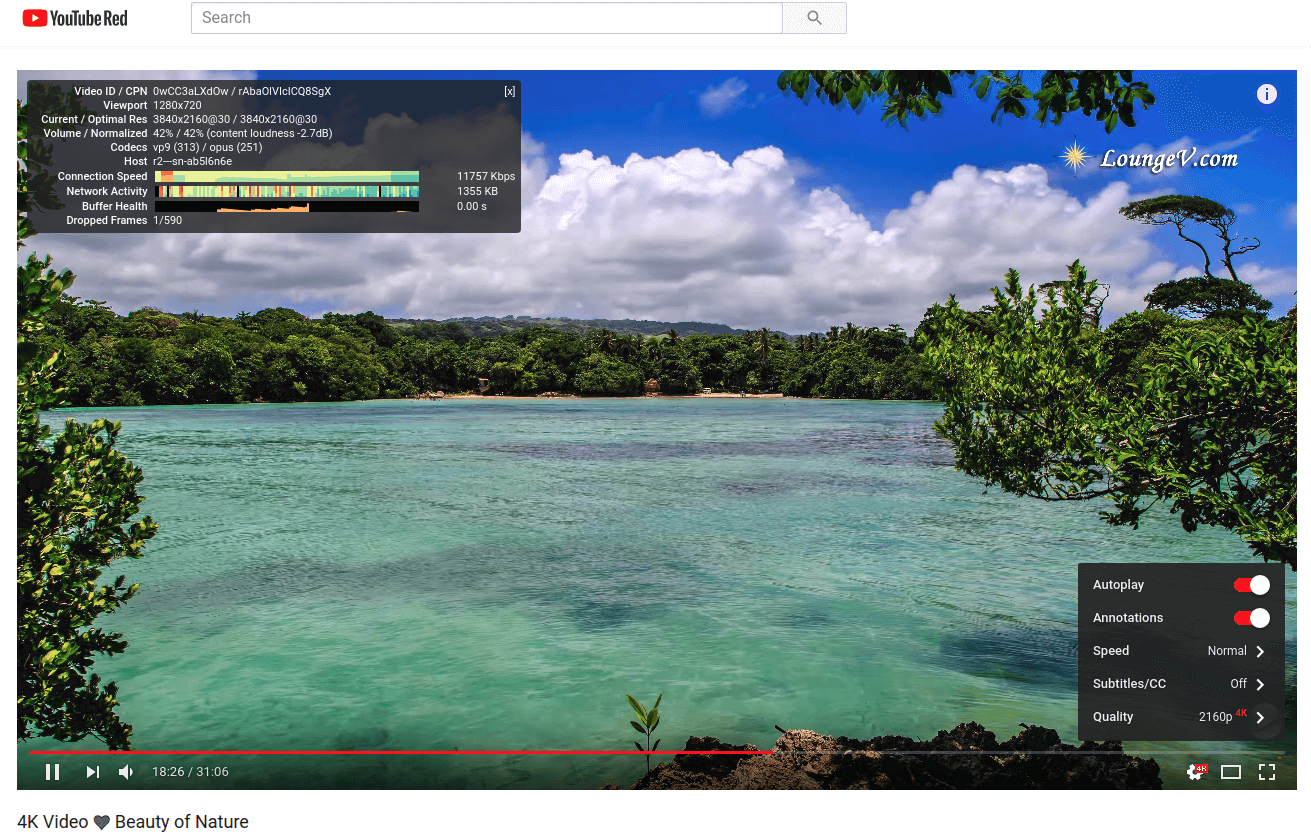Click the Speed label in settings

[x=1111, y=651]
